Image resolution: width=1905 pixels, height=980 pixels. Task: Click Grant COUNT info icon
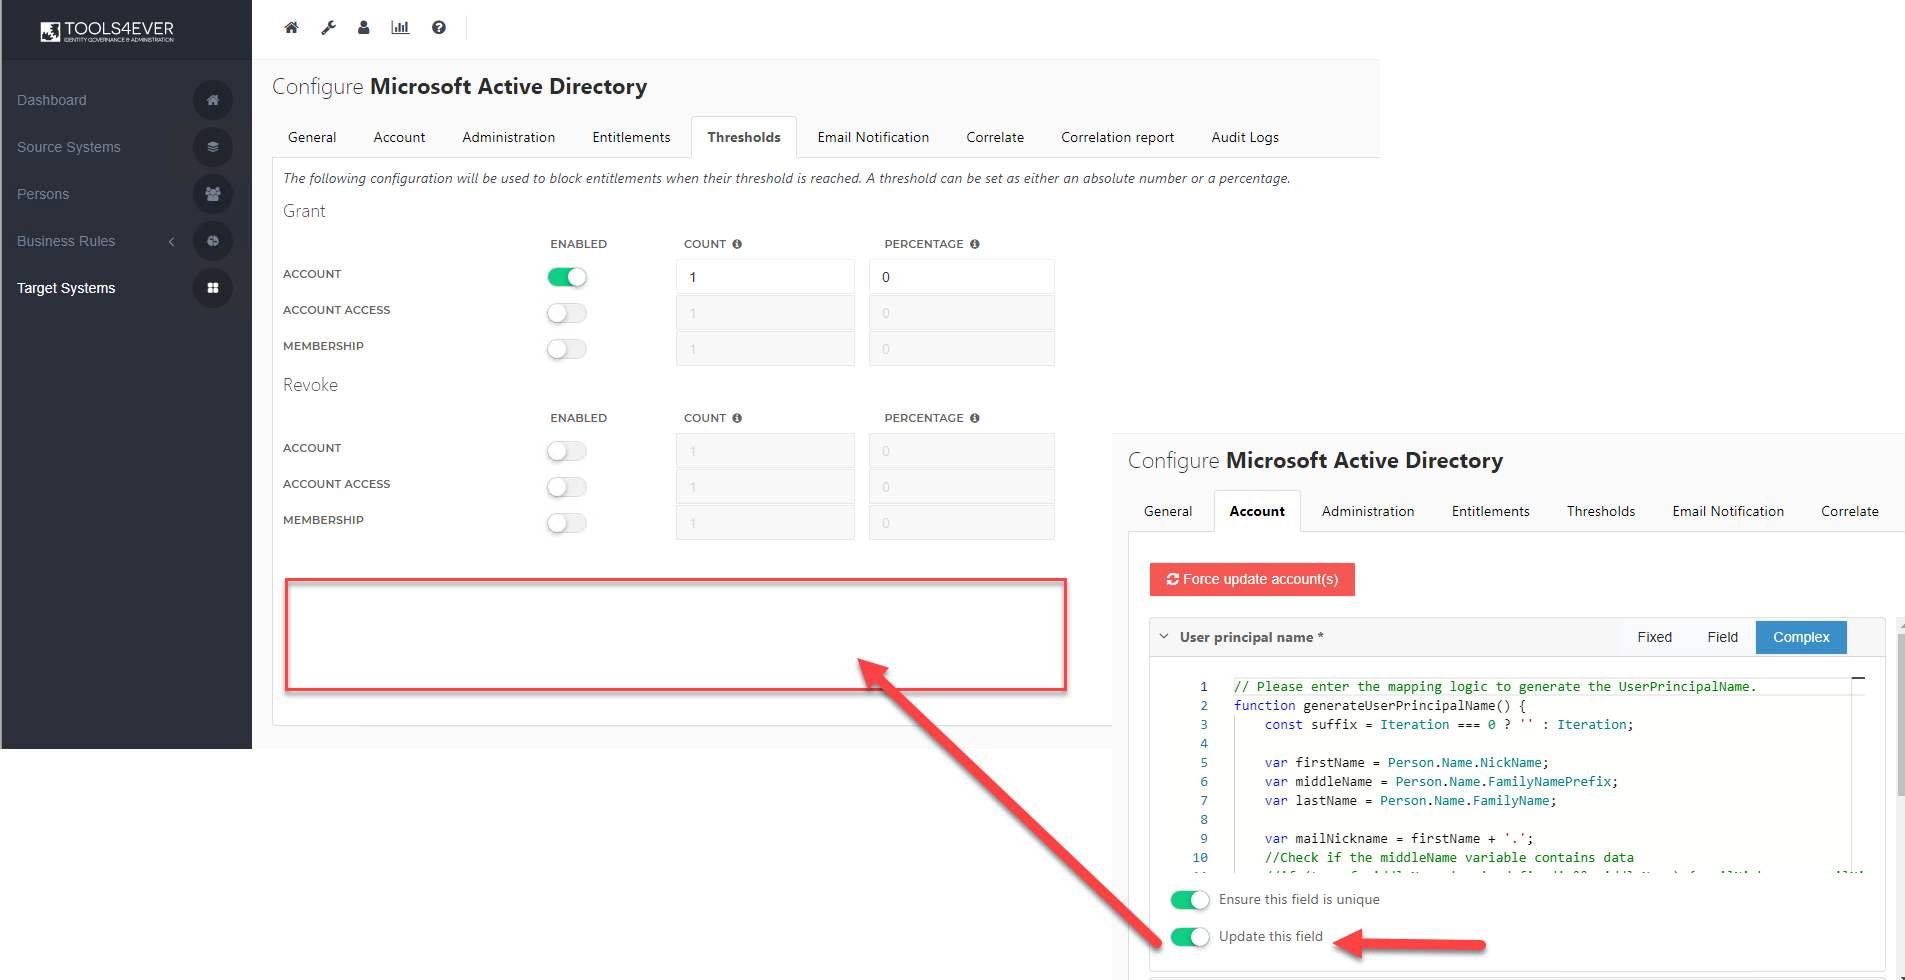tap(737, 244)
